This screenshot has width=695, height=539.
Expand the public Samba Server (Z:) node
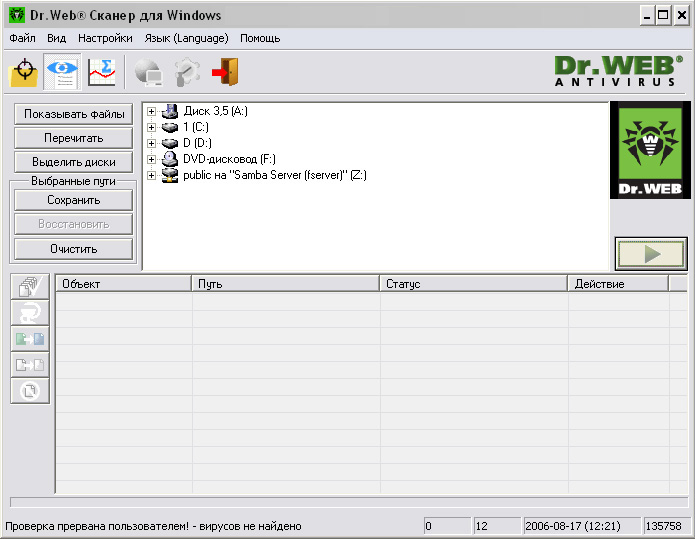point(152,175)
